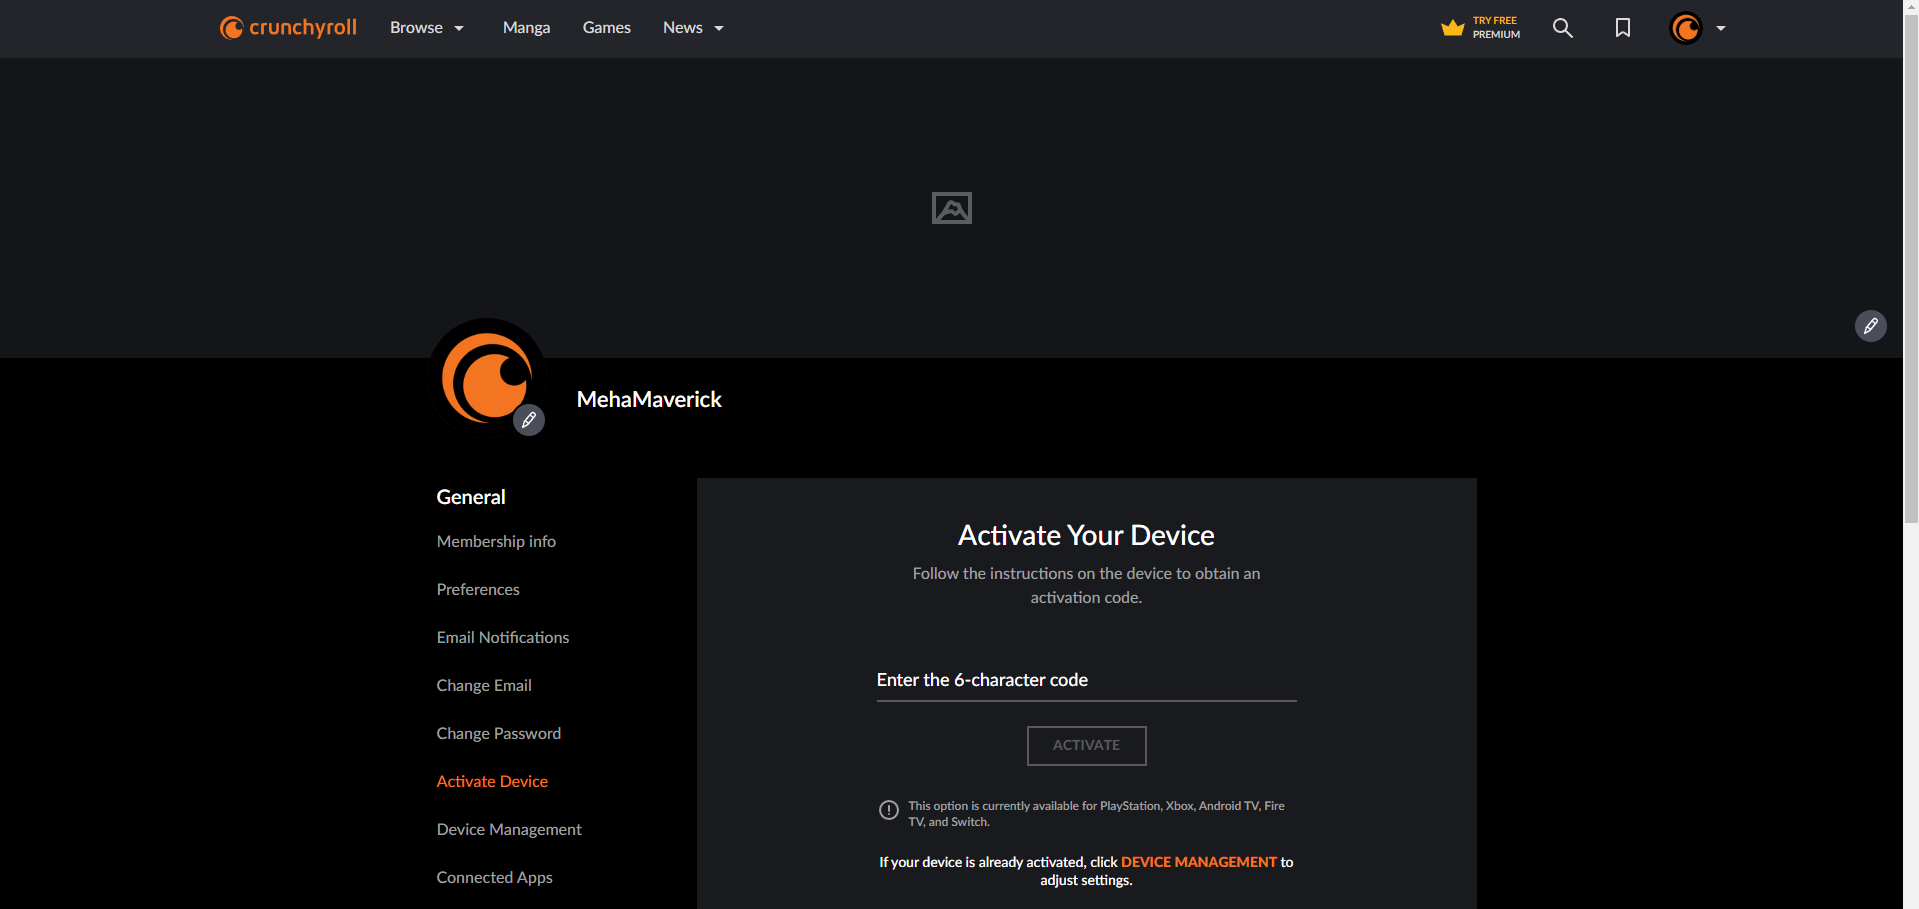This screenshot has width=1919, height=909.
Task: Edit profile avatar with pencil icon
Action: point(529,420)
